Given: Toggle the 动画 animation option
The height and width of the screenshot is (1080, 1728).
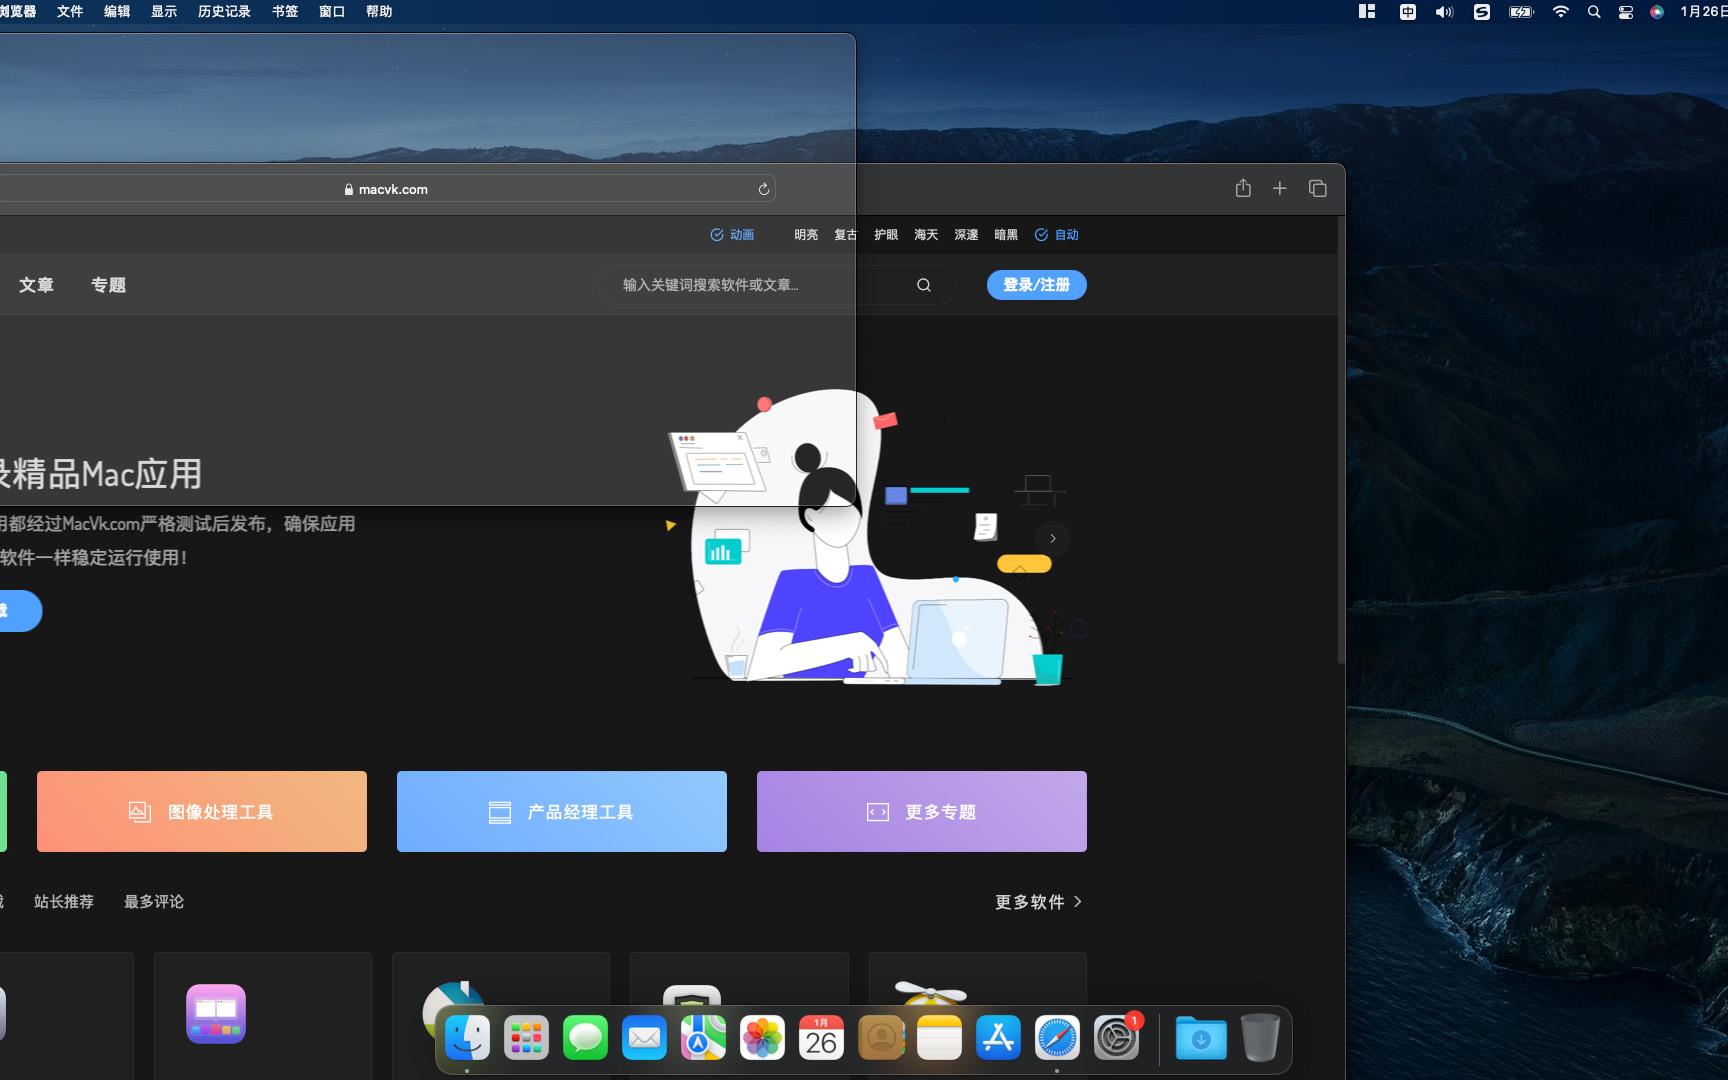Looking at the screenshot, I should [x=731, y=234].
